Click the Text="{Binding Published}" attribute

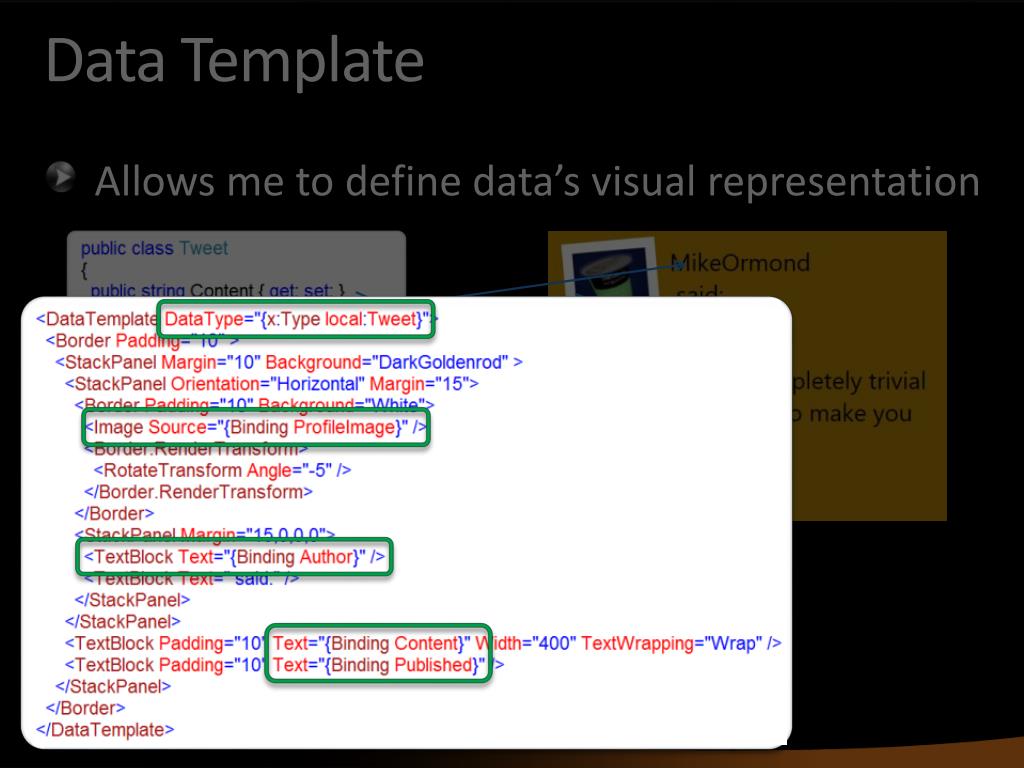[379, 665]
